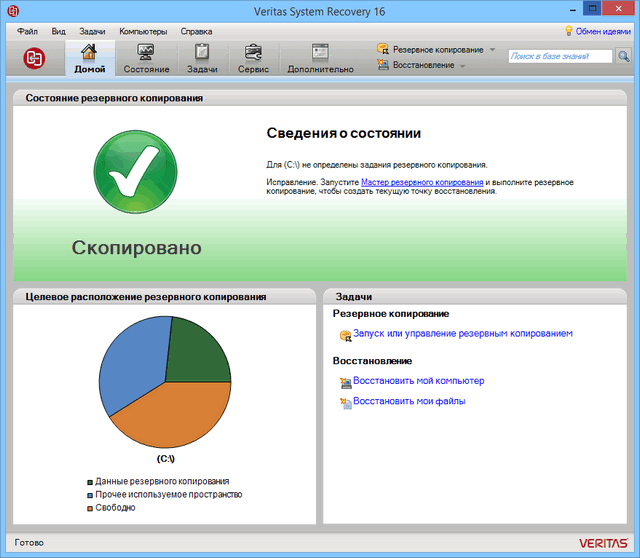
Task: Open the Состояние status view
Action: coord(146,58)
